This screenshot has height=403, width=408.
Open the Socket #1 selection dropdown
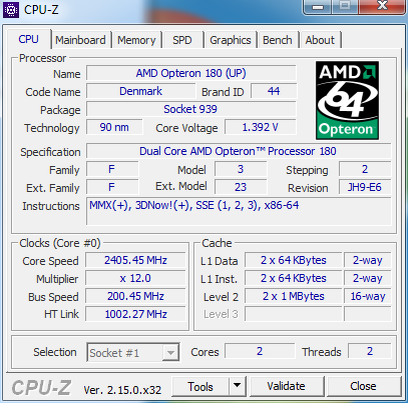point(133,352)
